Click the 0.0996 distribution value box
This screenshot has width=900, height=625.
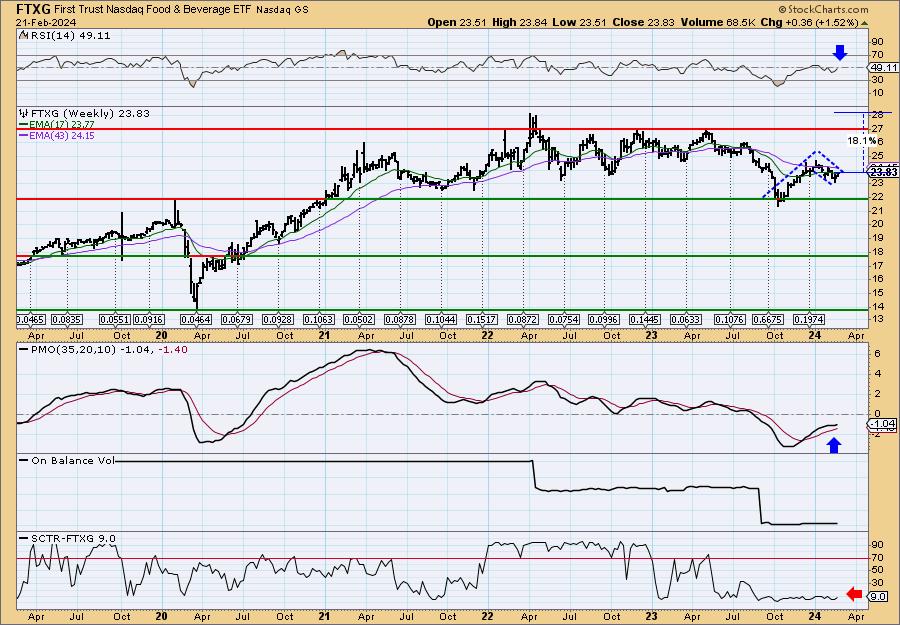click(605, 319)
